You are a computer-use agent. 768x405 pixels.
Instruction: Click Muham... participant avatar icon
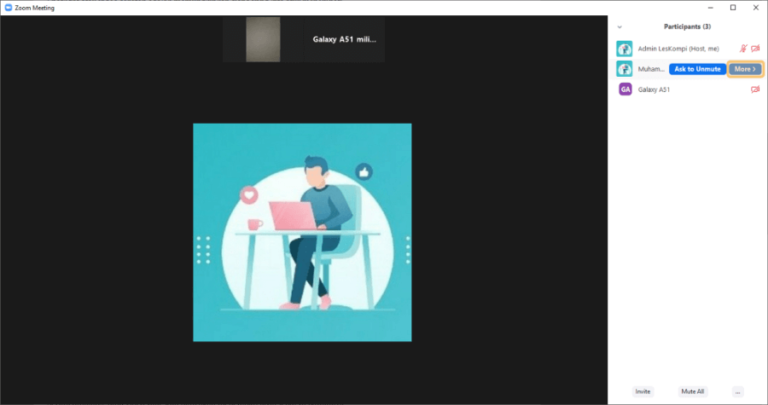tap(624, 69)
